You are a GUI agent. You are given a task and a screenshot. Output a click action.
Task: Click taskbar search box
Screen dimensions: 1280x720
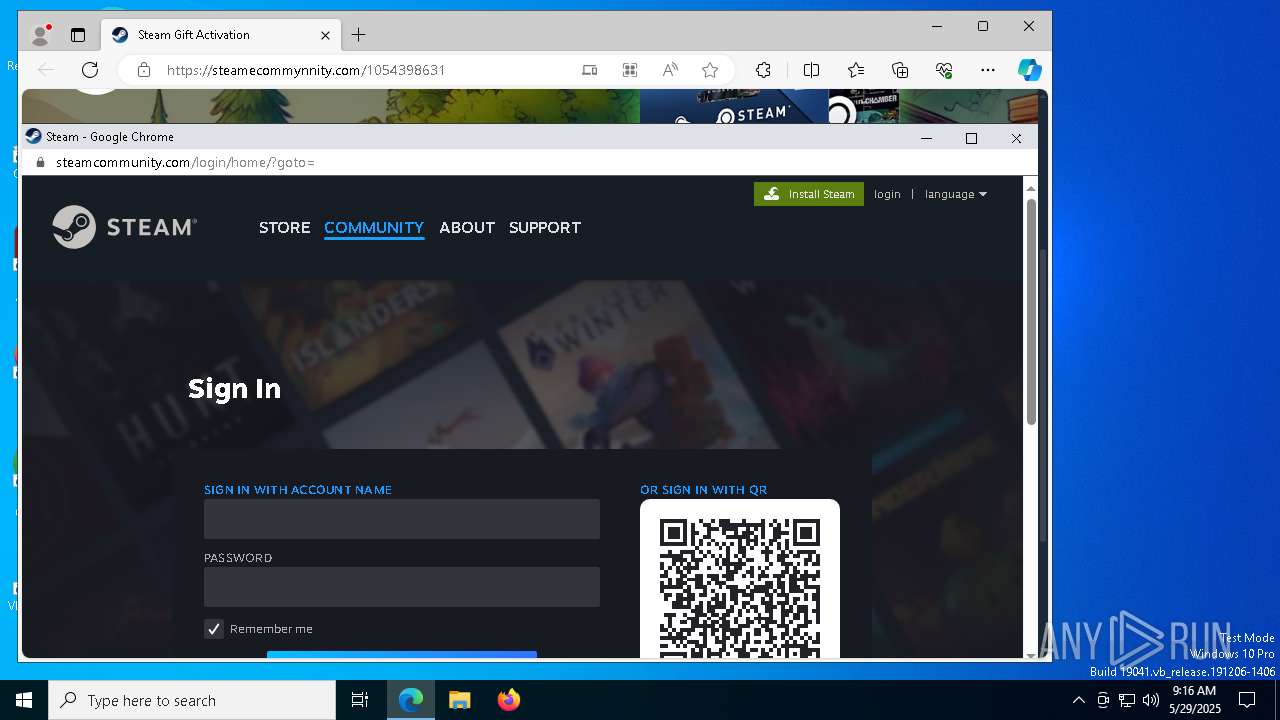(192, 700)
